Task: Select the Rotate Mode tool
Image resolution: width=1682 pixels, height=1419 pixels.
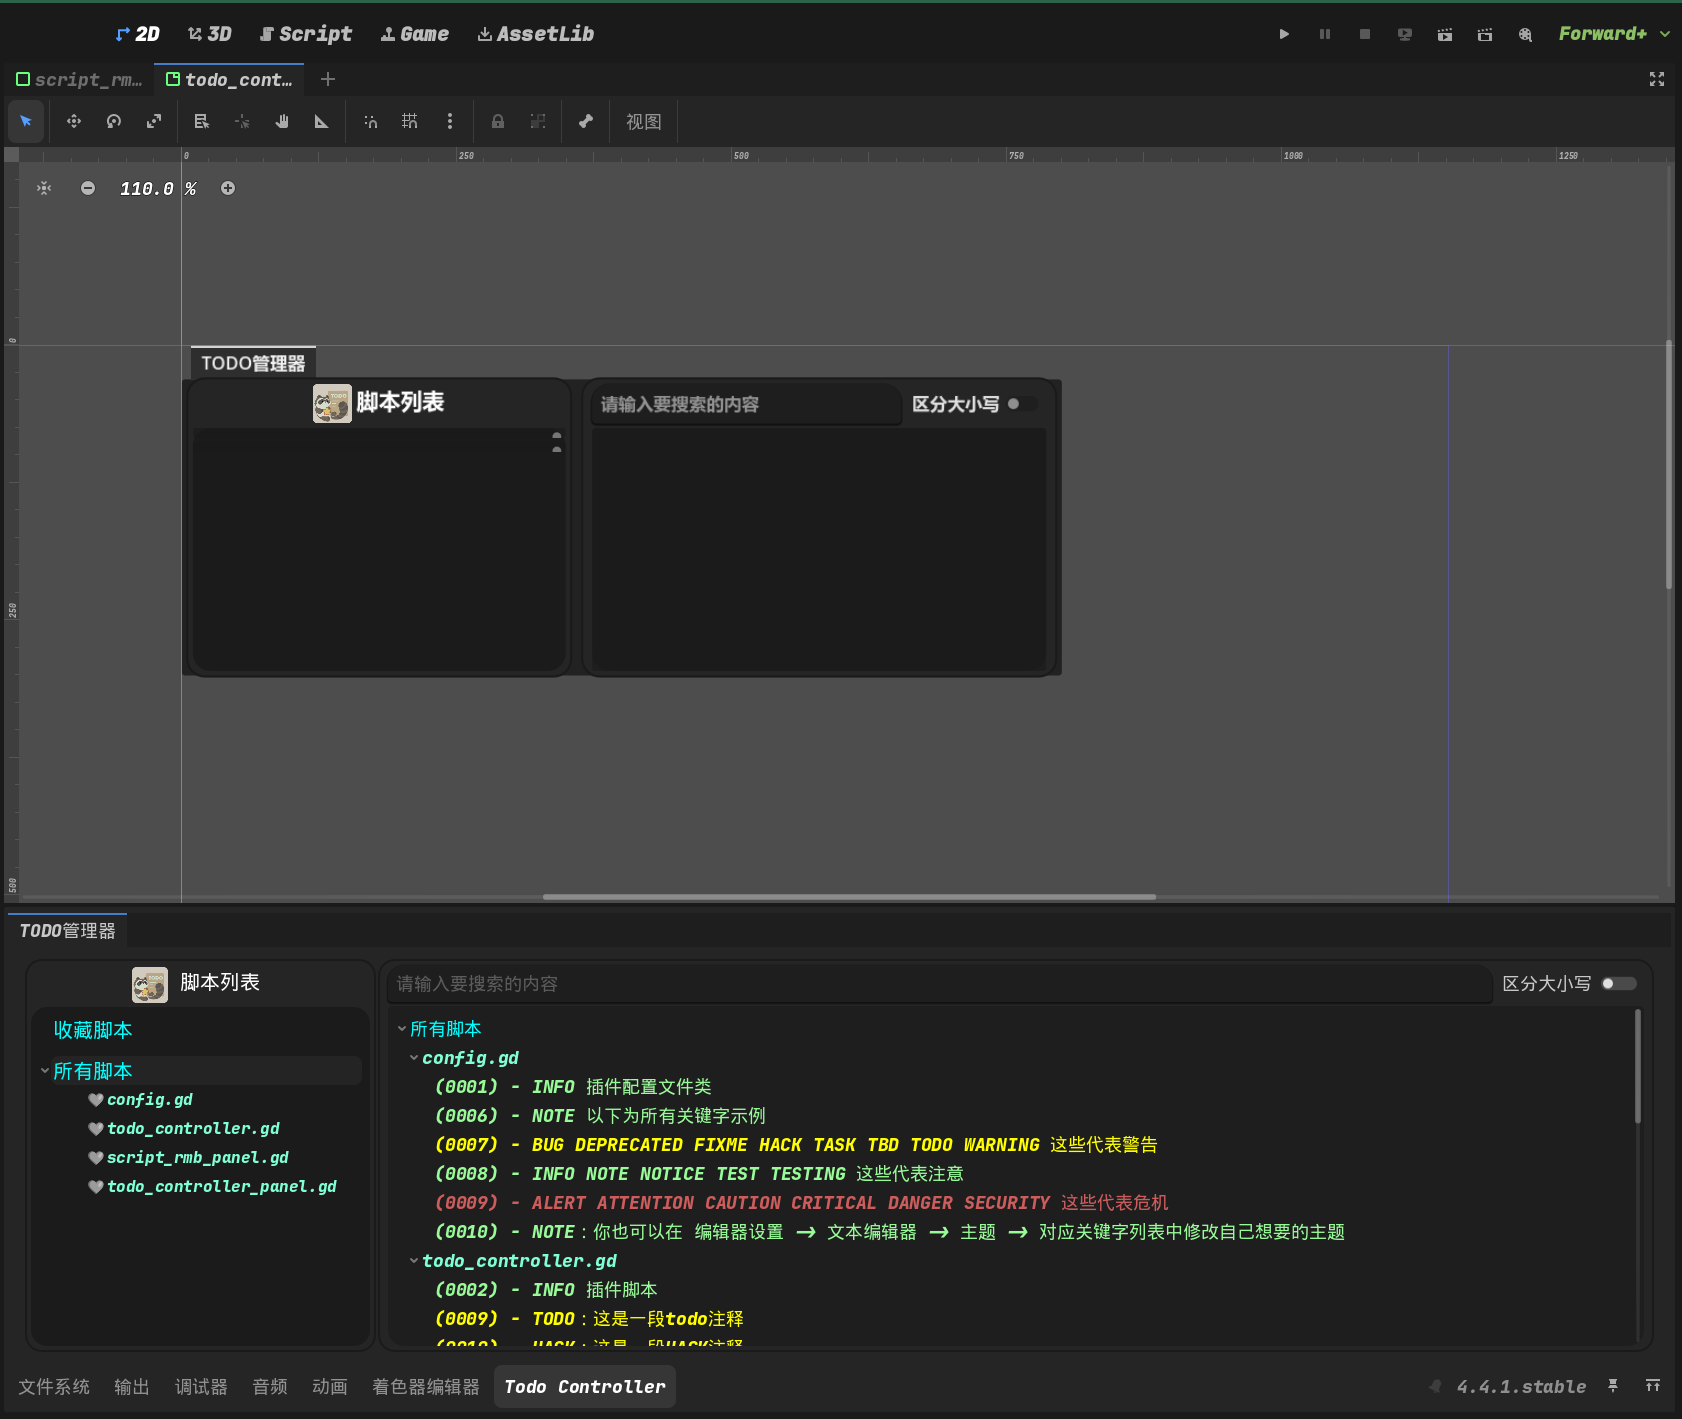Action: pos(114,121)
